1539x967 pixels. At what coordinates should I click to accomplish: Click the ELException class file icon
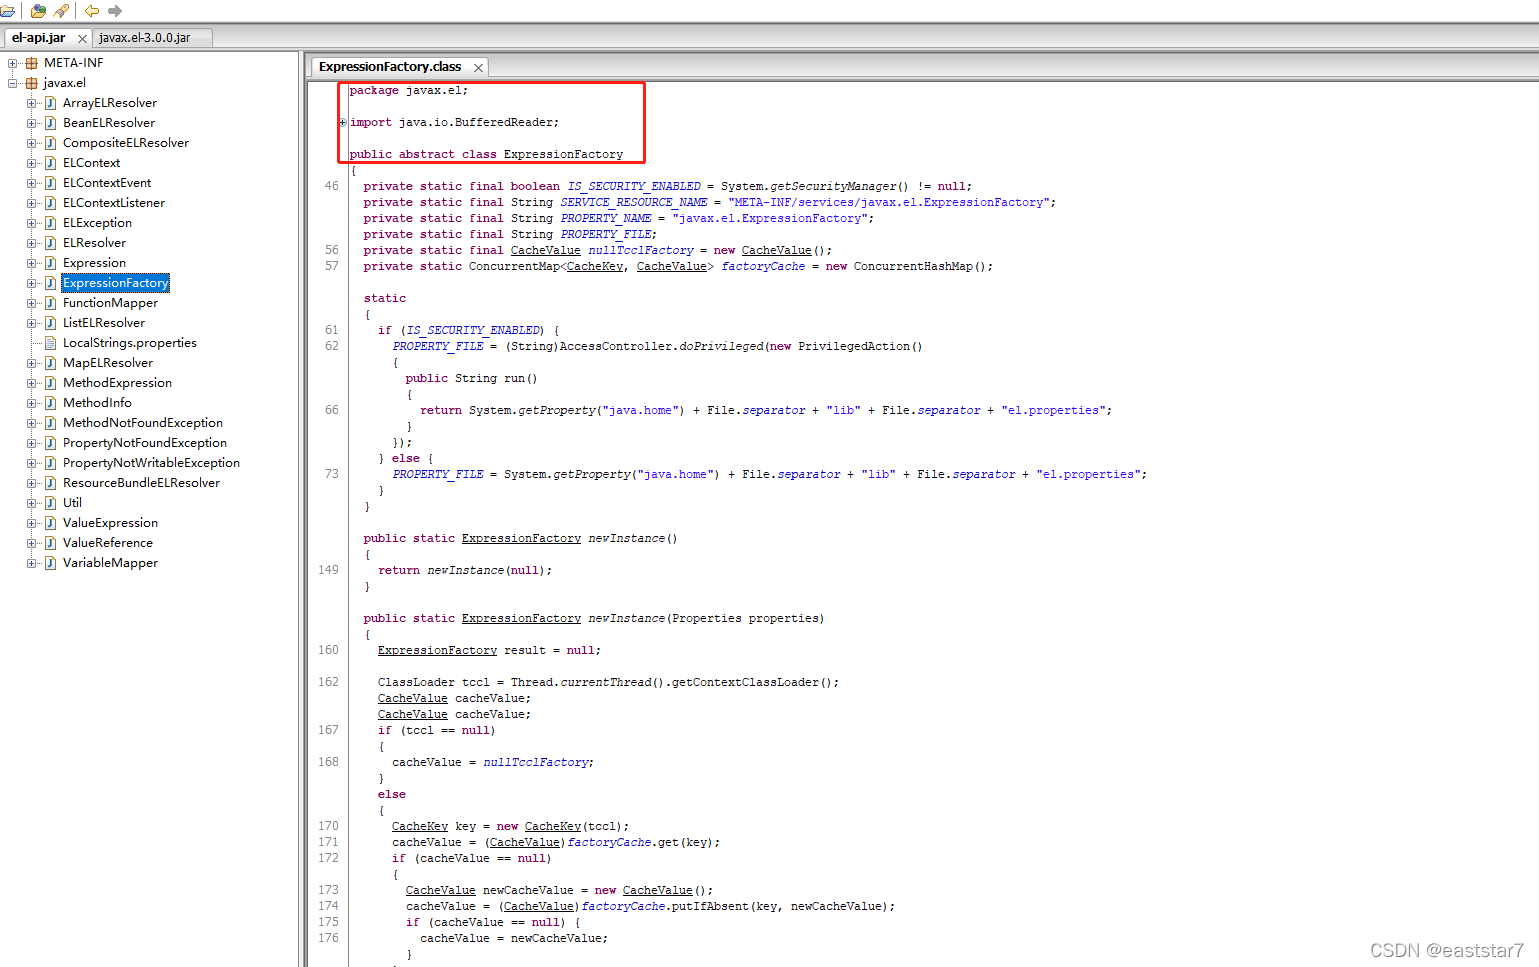pyautogui.click(x=50, y=223)
